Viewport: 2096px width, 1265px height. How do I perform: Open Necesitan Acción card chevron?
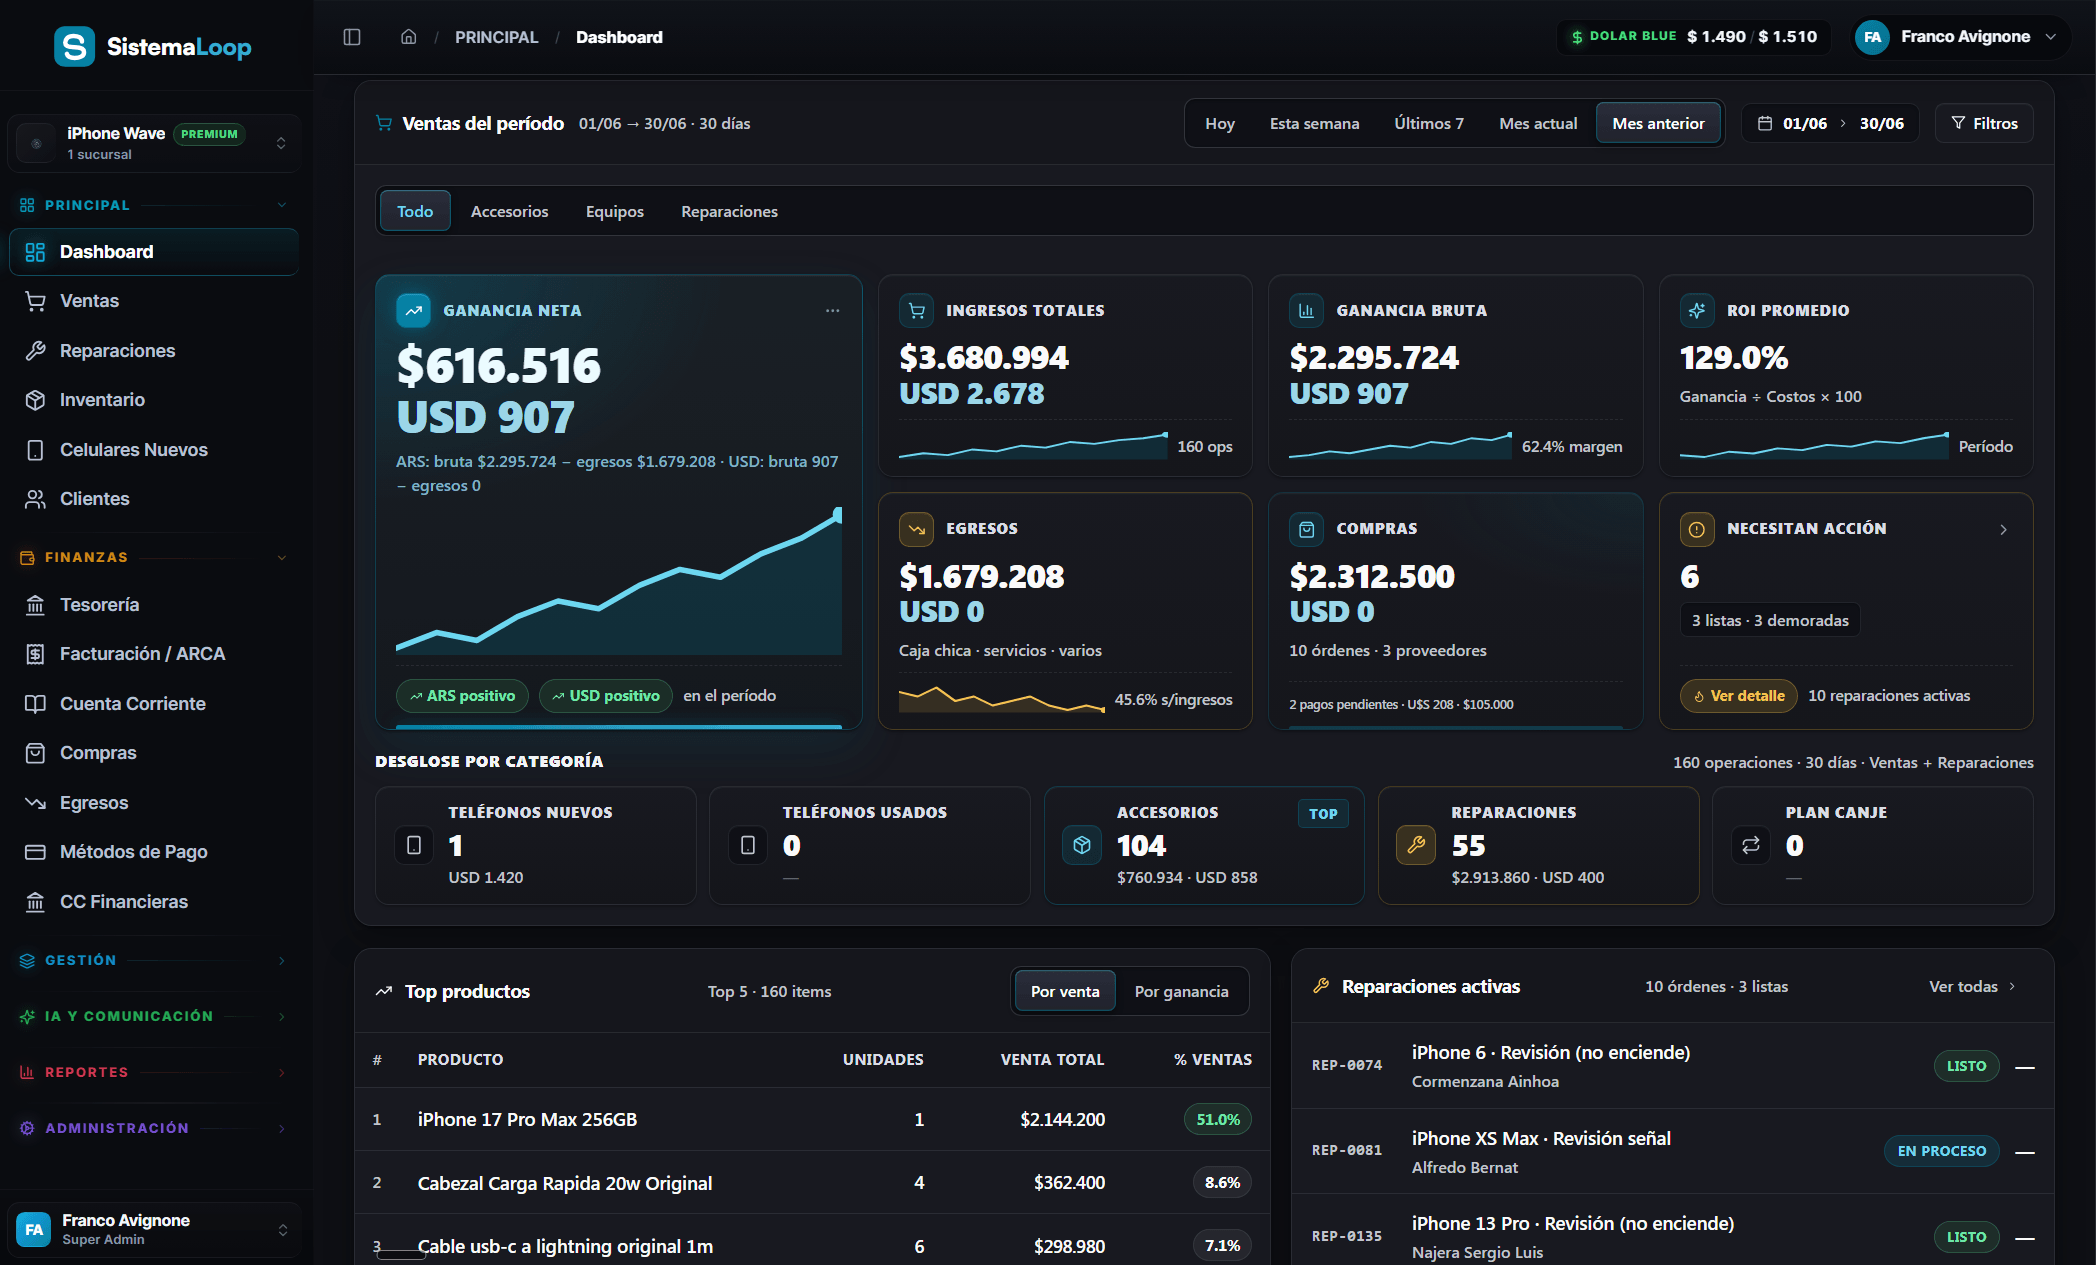pyautogui.click(x=2003, y=529)
